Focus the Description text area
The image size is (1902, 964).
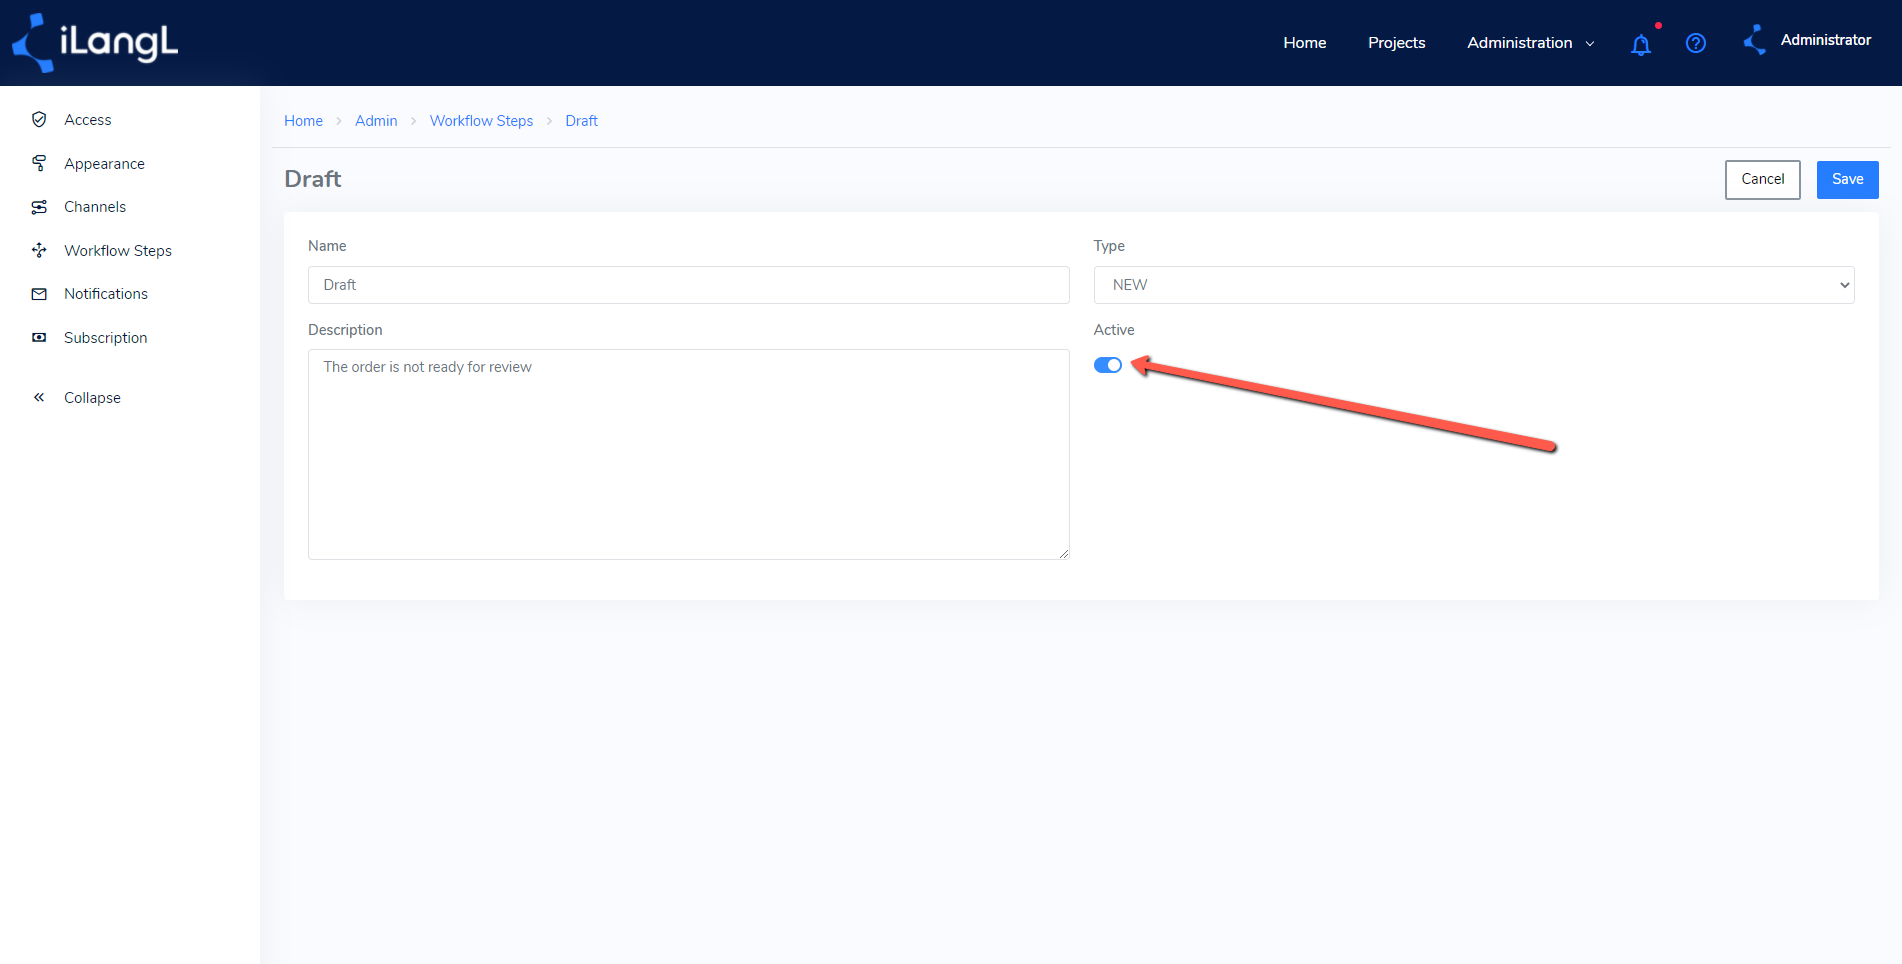(688, 454)
